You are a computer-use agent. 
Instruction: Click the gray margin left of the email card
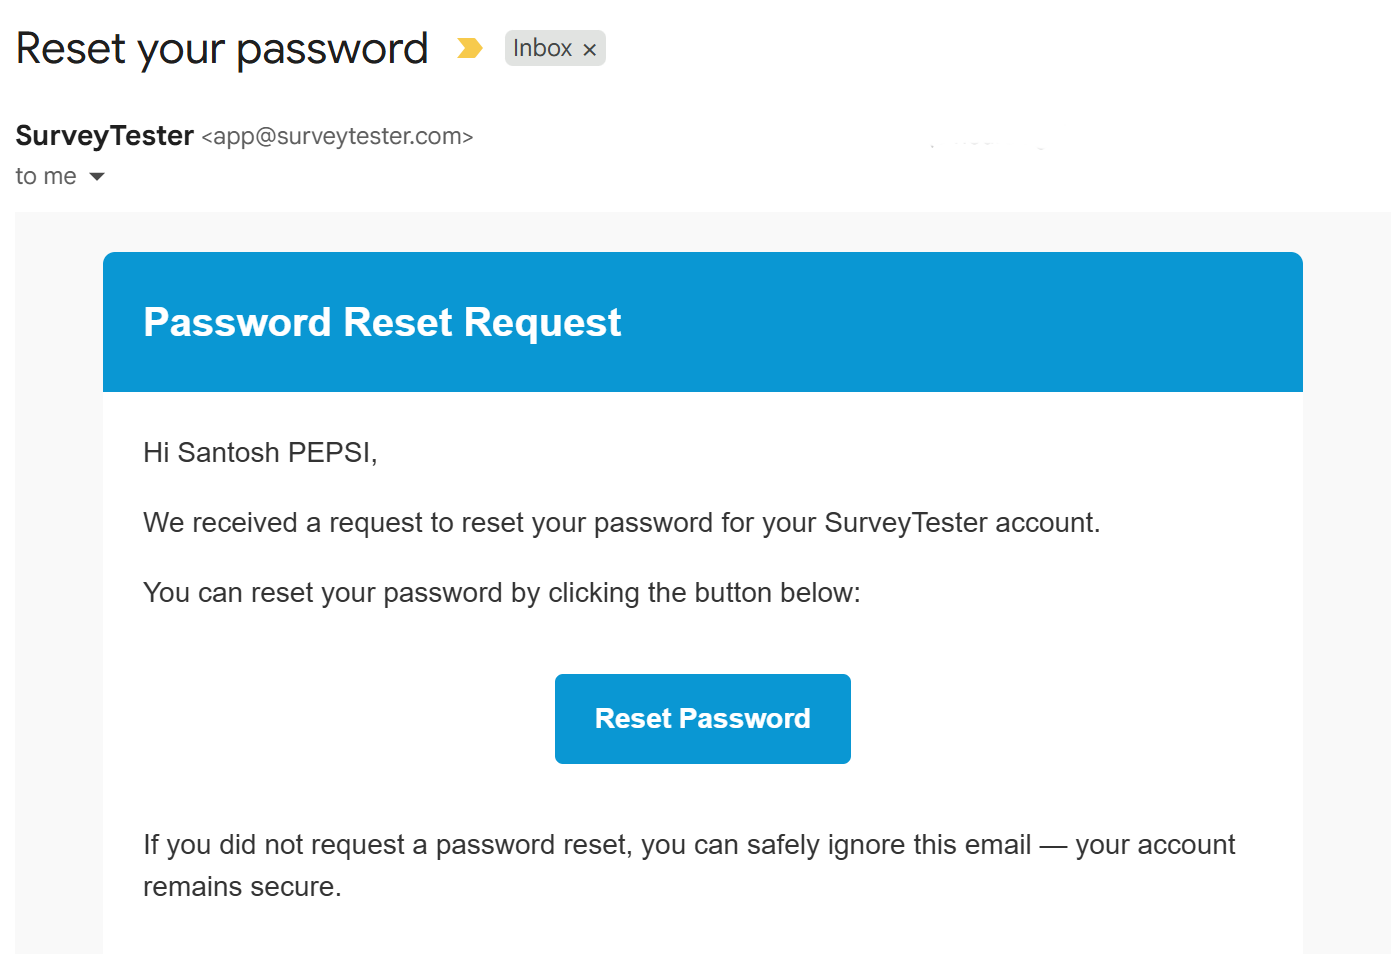(58, 600)
